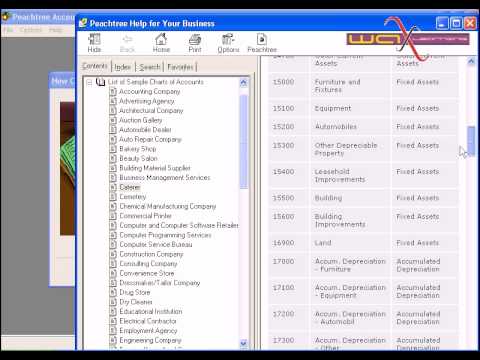Screen dimensions: 480x360
Task: Open Auto Repair Company topic
Action: [x=150, y=139]
